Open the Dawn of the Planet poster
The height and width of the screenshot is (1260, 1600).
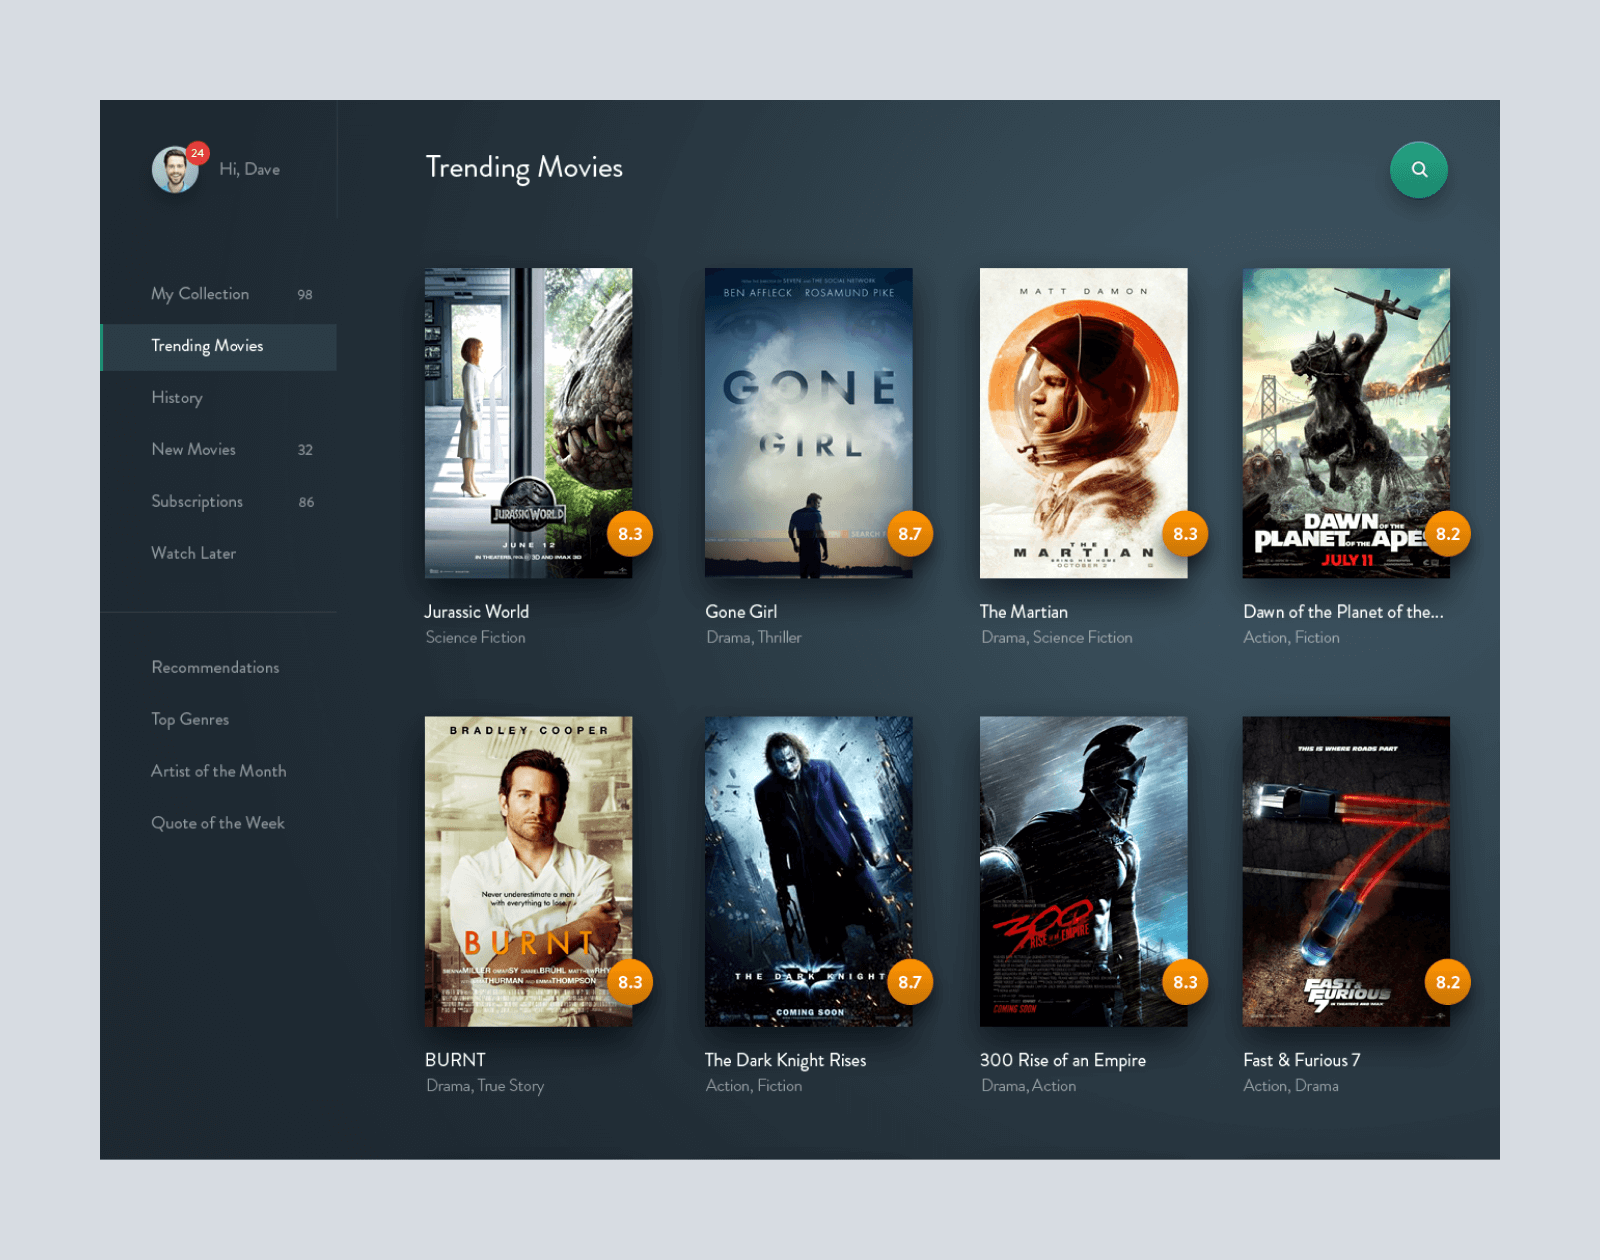click(1345, 422)
